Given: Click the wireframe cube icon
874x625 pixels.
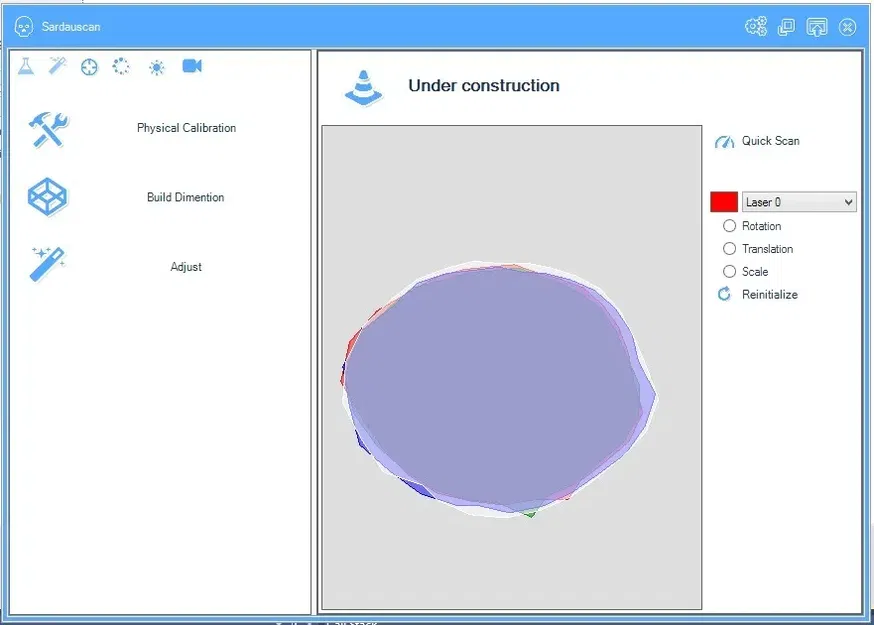Looking at the screenshot, I should (47, 197).
